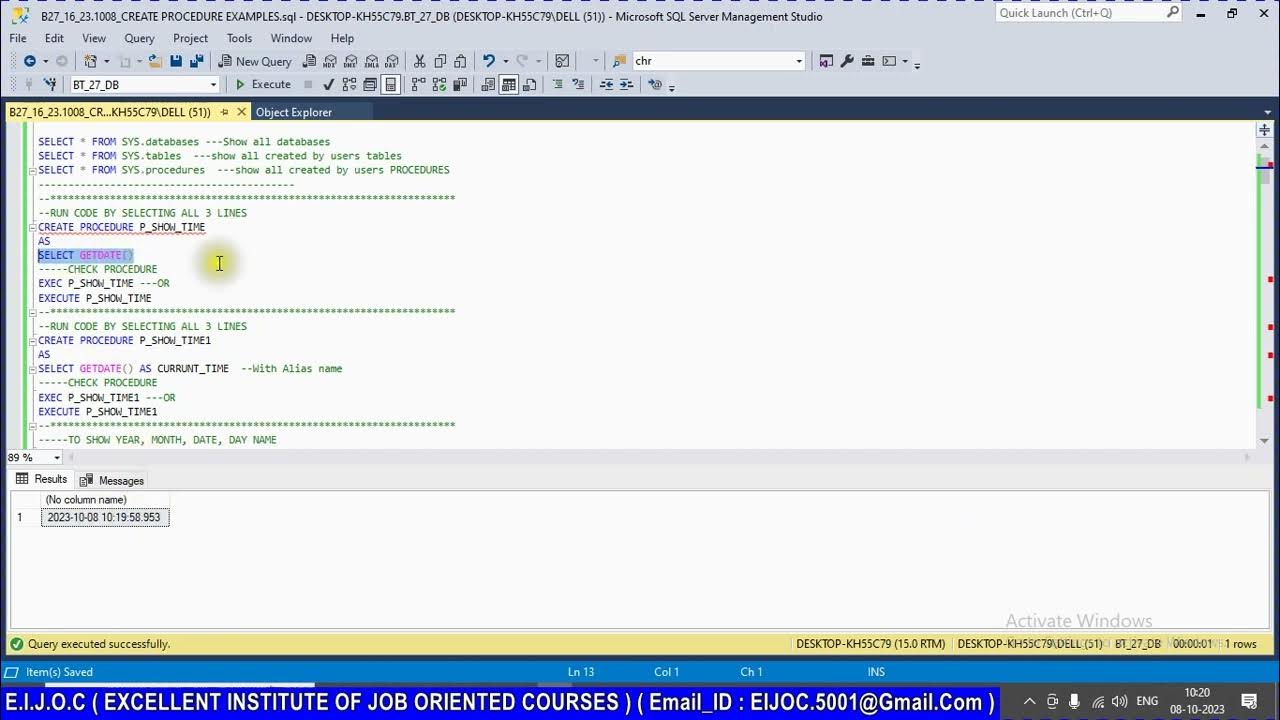
Task: Click the Quick Launch search box
Action: (1088, 13)
